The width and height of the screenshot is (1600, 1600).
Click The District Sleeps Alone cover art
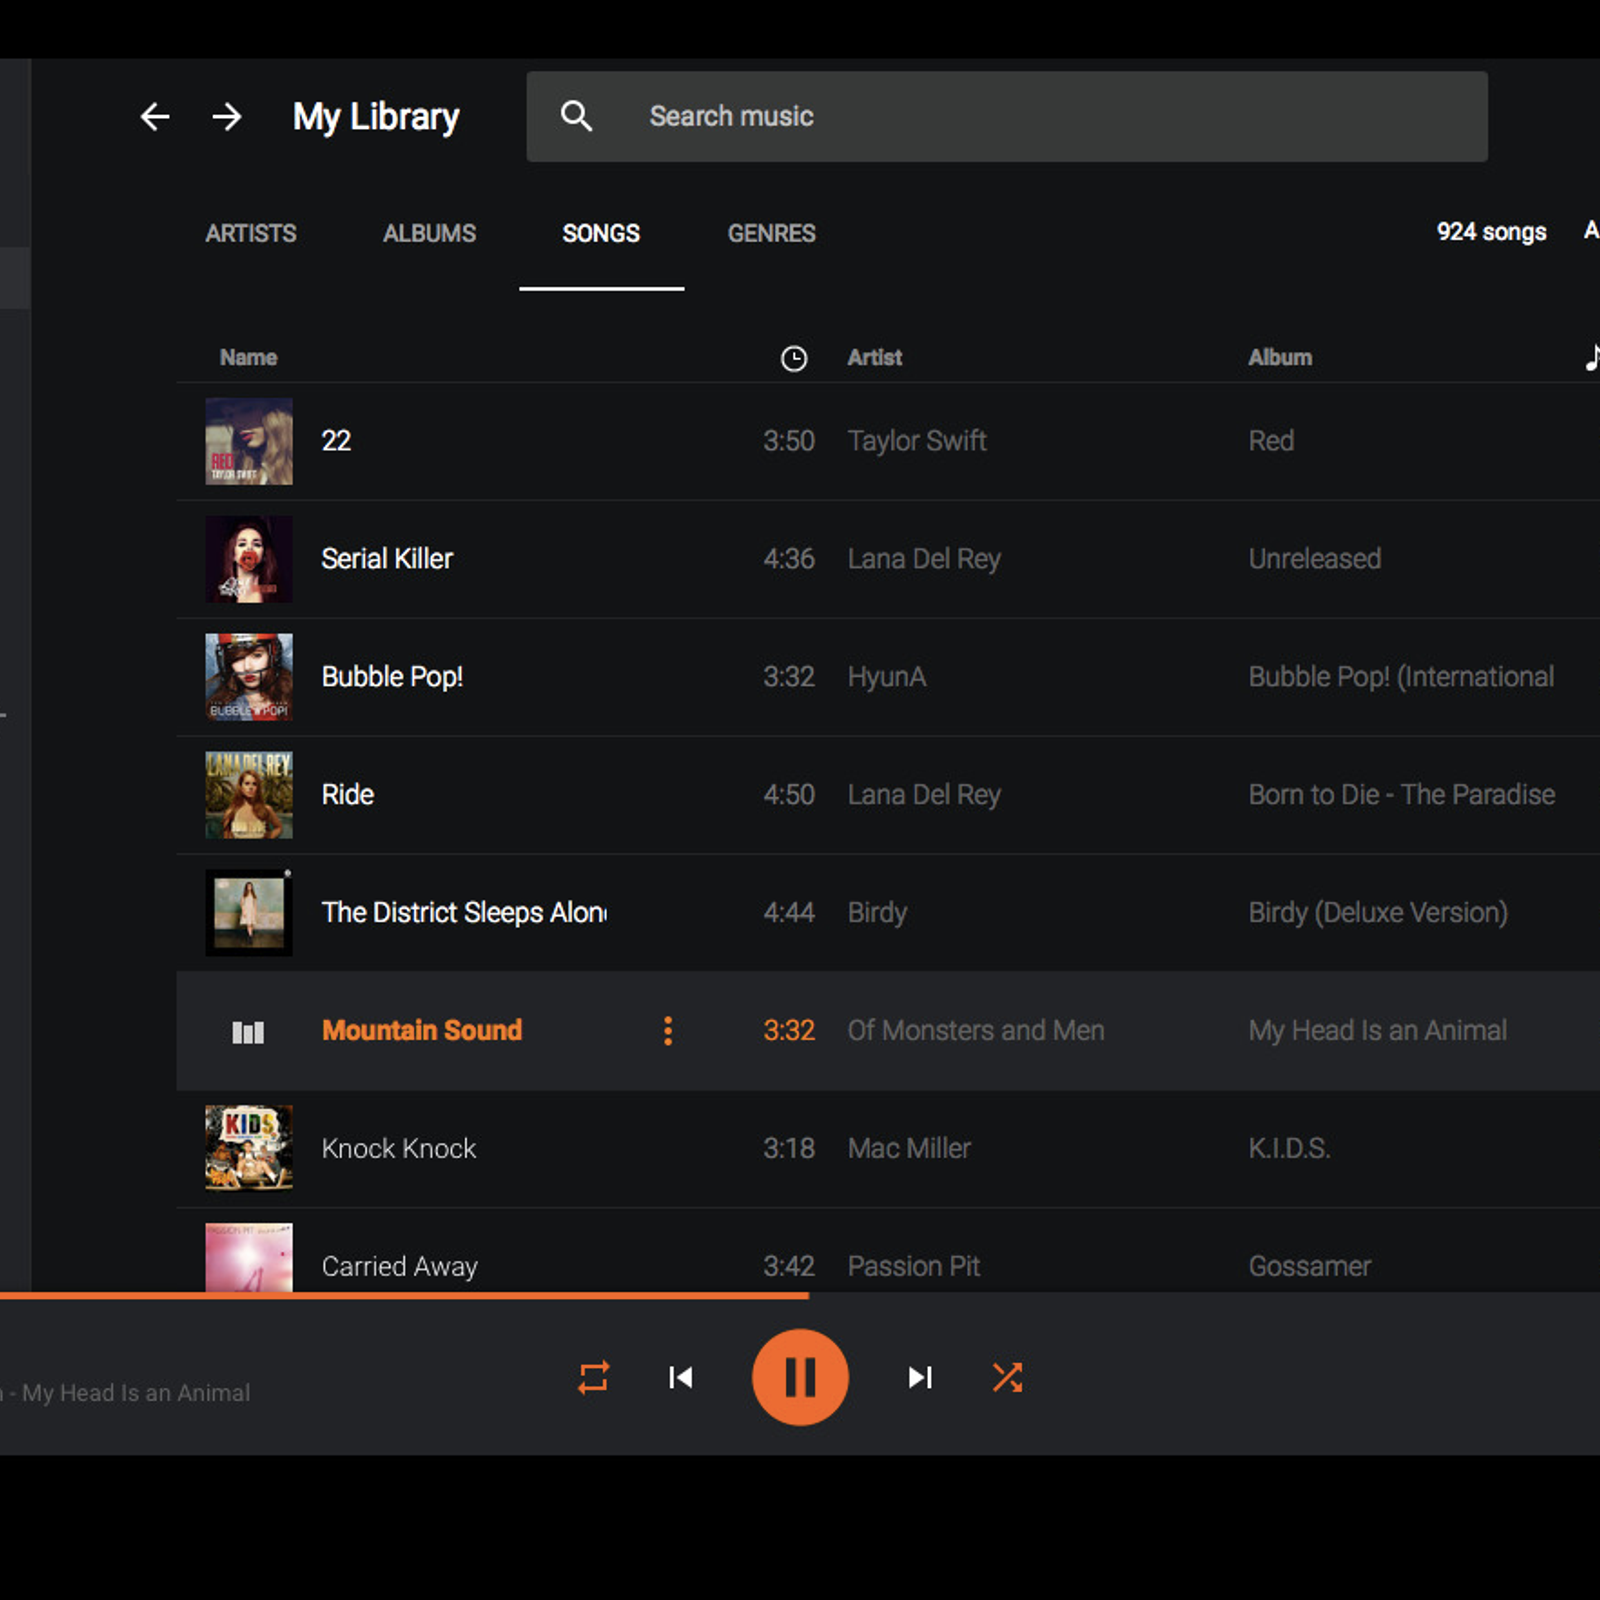pyautogui.click(x=249, y=913)
